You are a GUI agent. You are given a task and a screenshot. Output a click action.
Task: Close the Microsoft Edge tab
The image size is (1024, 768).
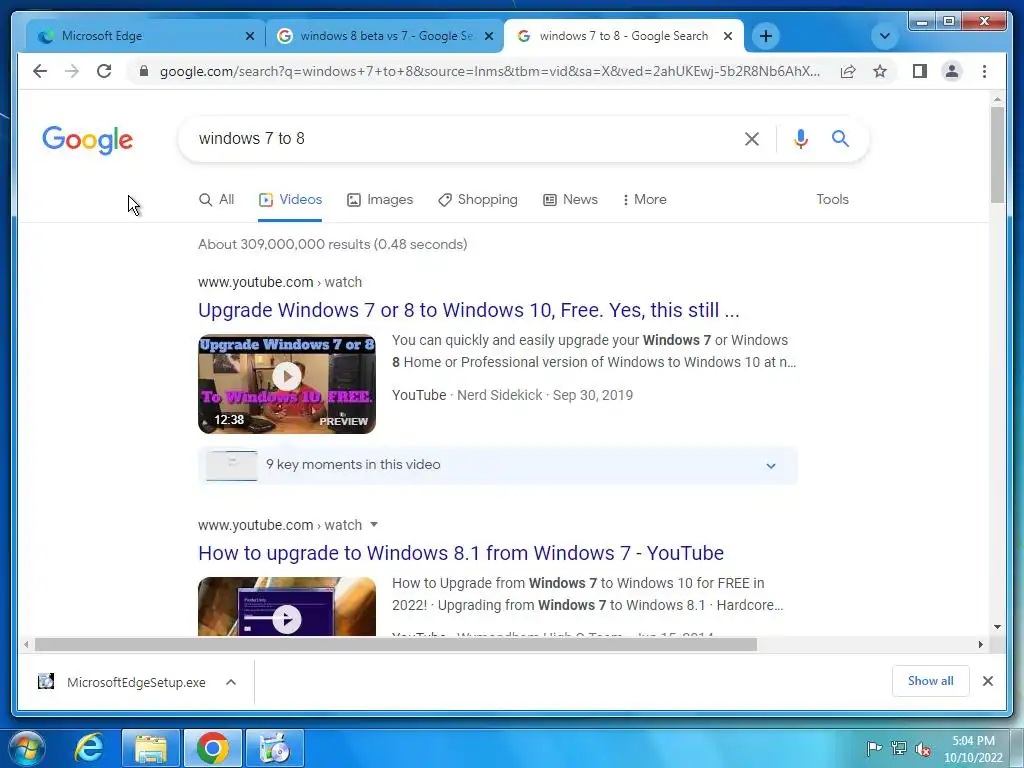249,36
